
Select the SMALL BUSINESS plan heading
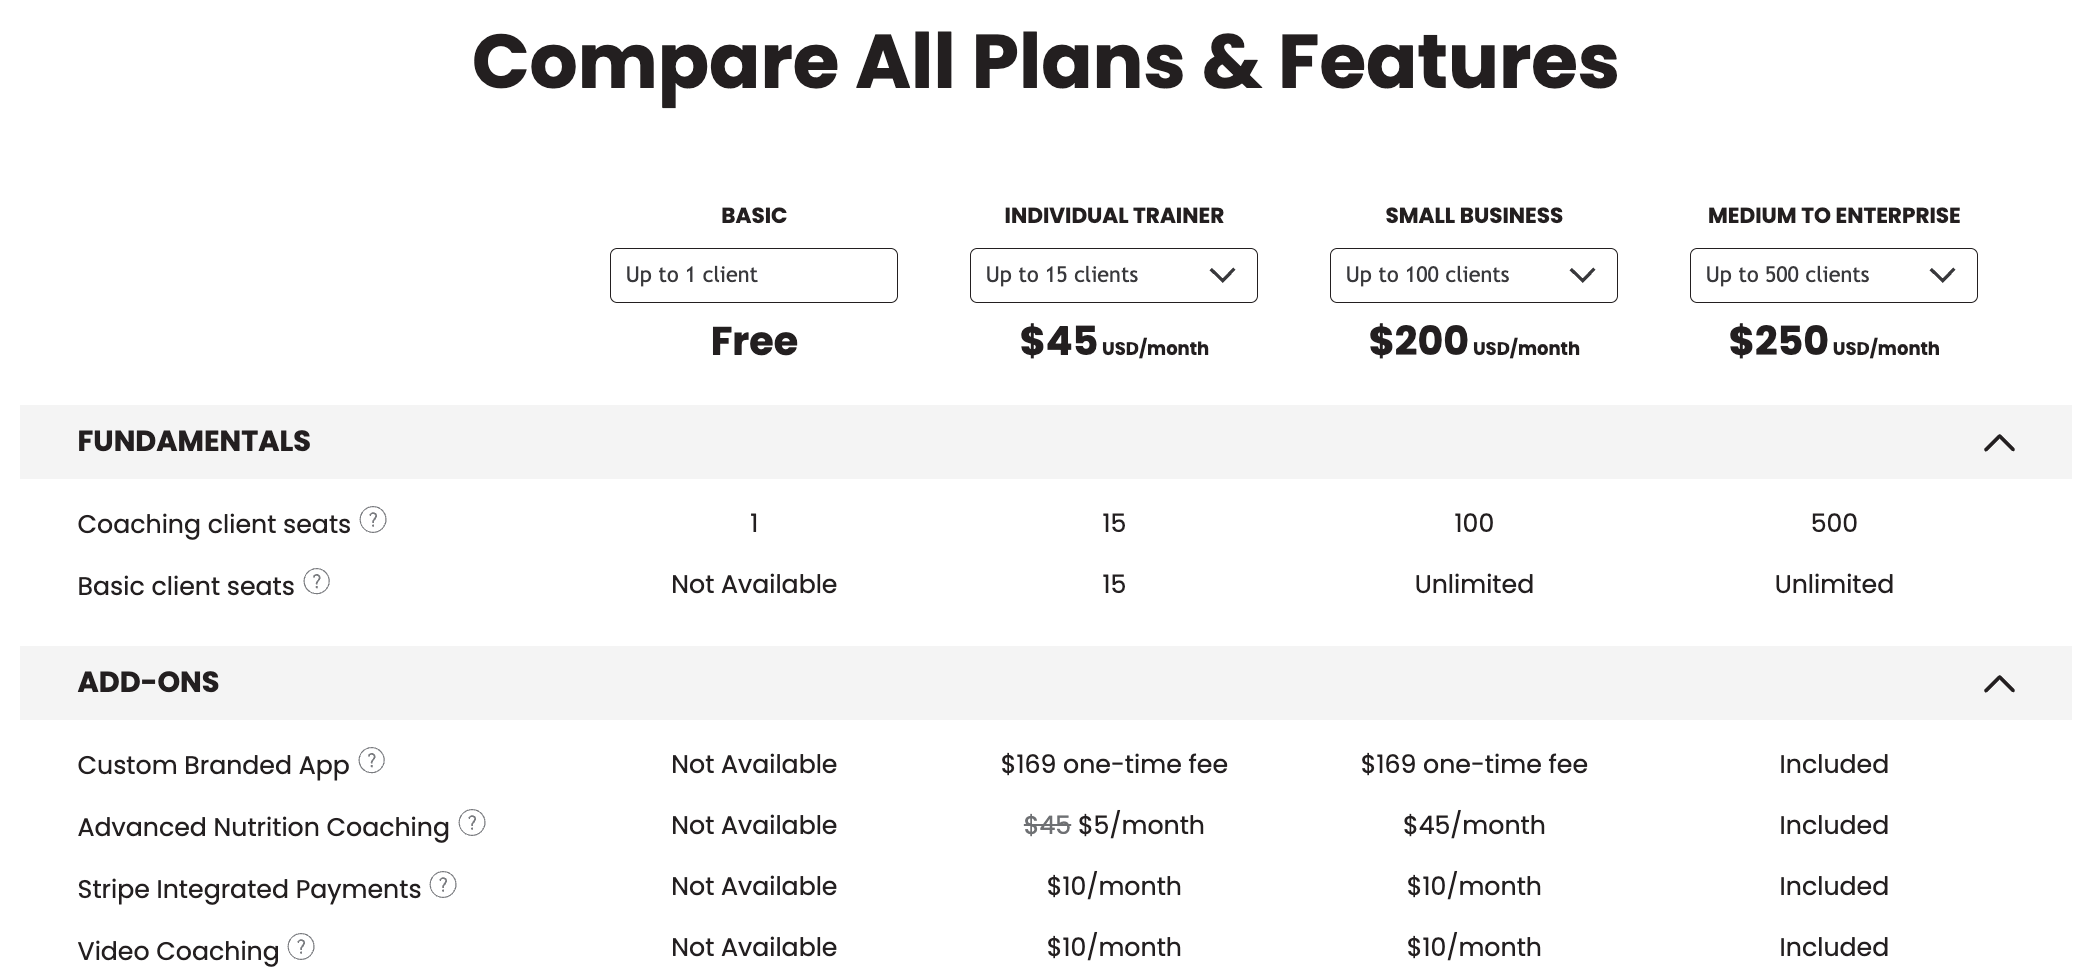[x=1474, y=216]
